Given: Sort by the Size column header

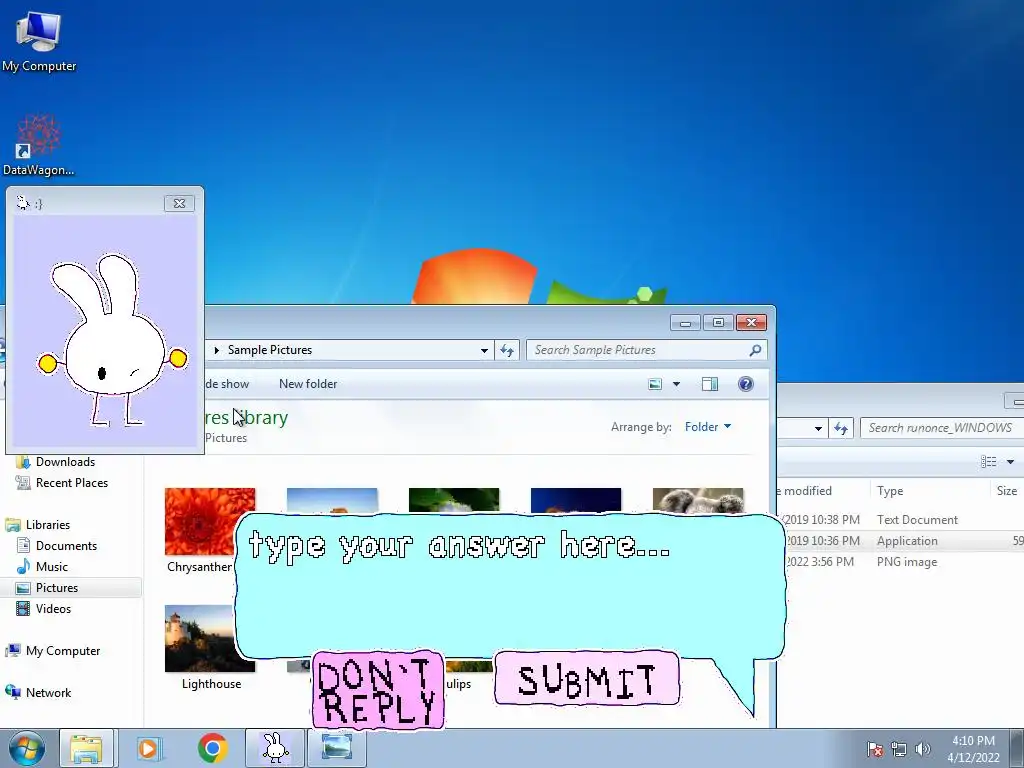Looking at the screenshot, I should pyautogui.click(x=1007, y=490).
